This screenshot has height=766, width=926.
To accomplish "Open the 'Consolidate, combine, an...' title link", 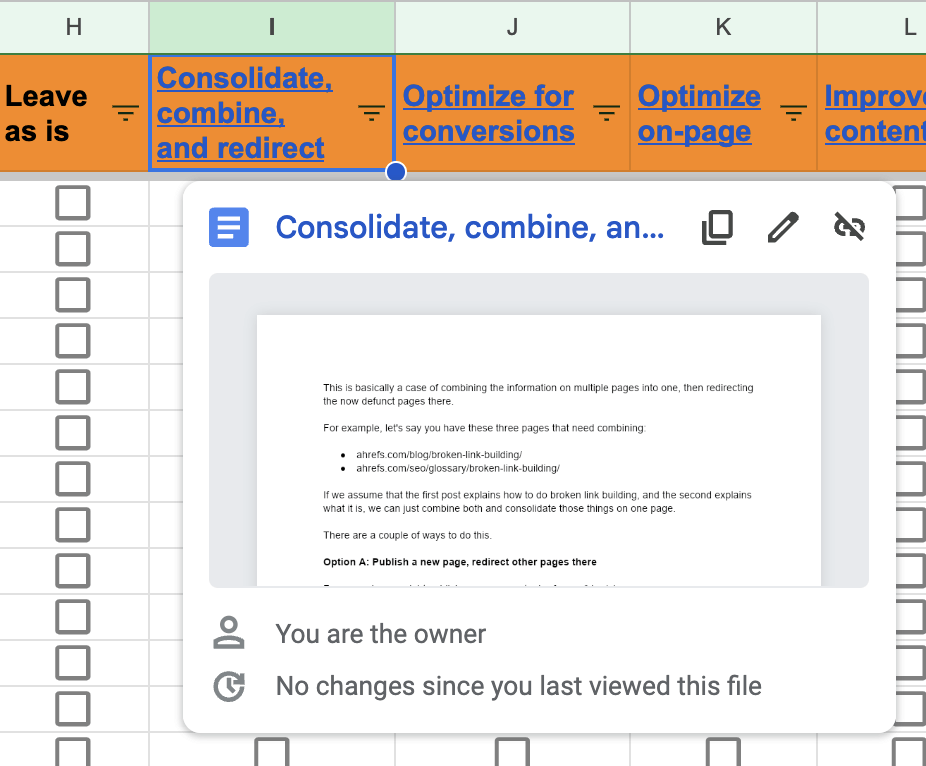I will click(470, 228).
